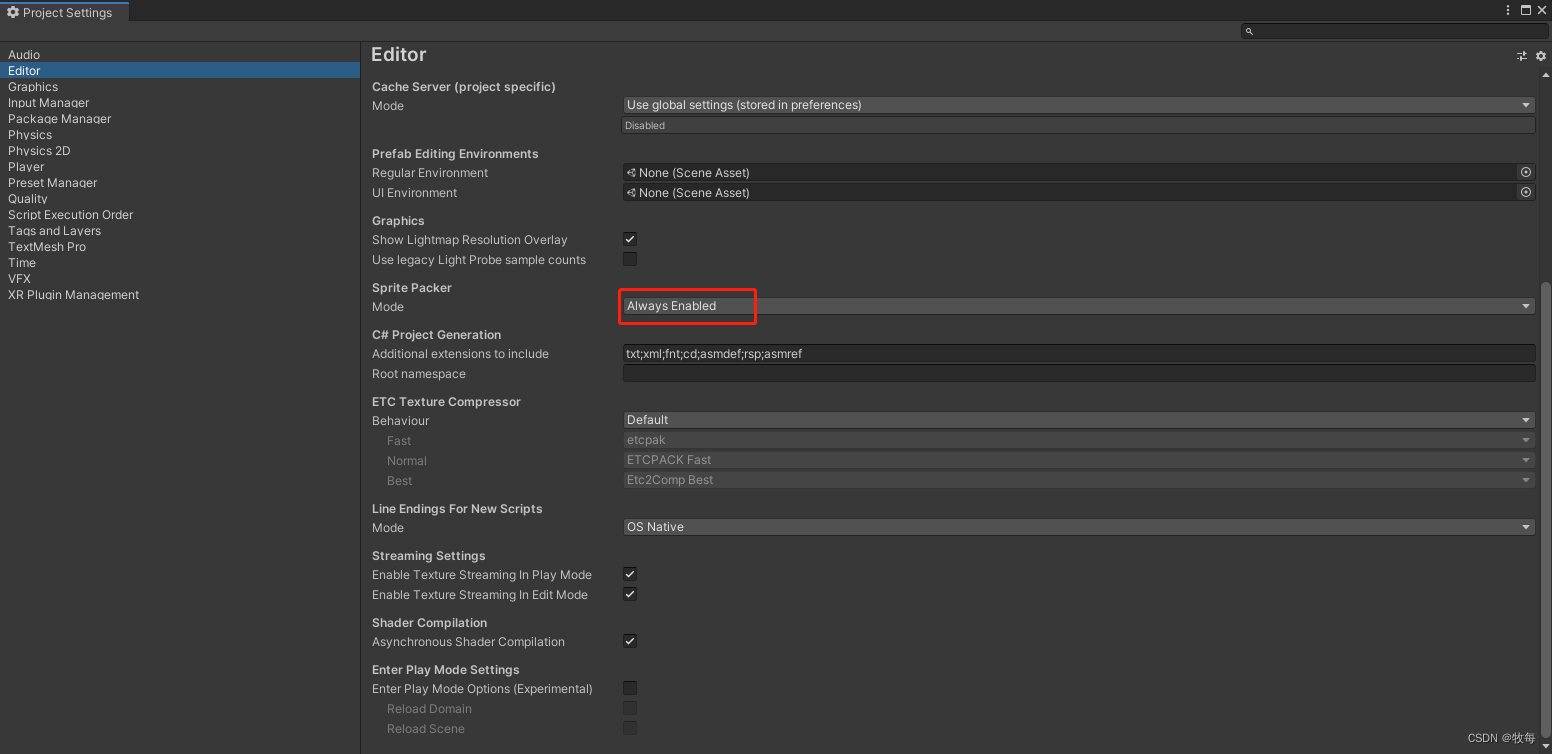Open the Fast etcpak dropdown
The height and width of the screenshot is (754, 1552).
click(x=1078, y=440)
